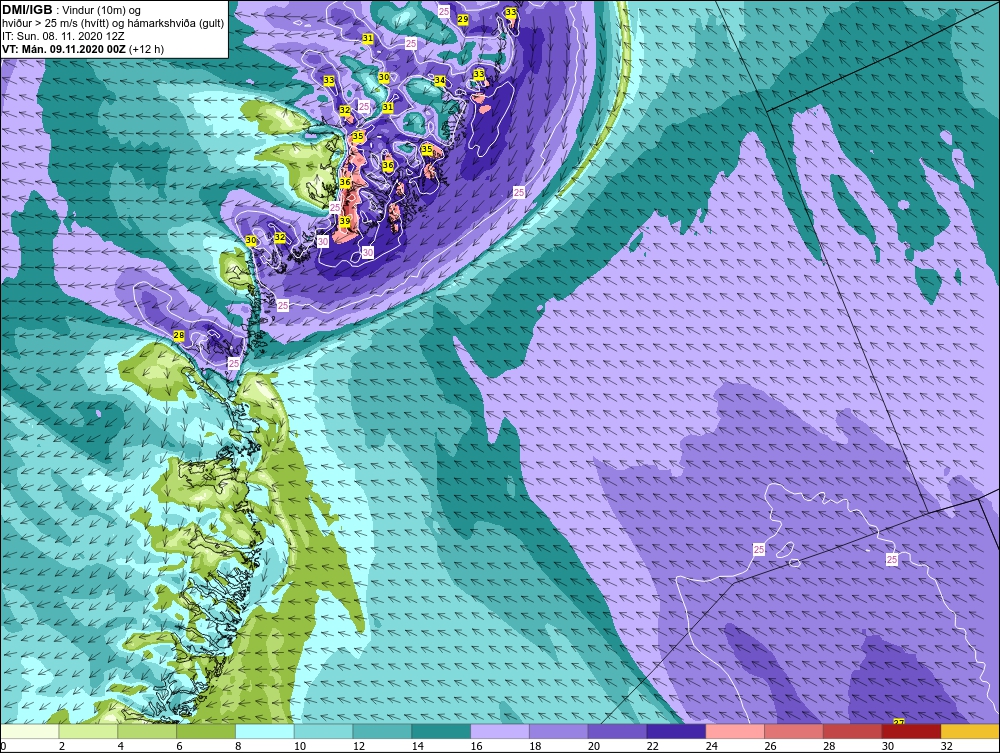Select the orange legend swatch above 32 m/s
Image resolution: width=1000 pixels, height=753 pixels.
[970, 731]
